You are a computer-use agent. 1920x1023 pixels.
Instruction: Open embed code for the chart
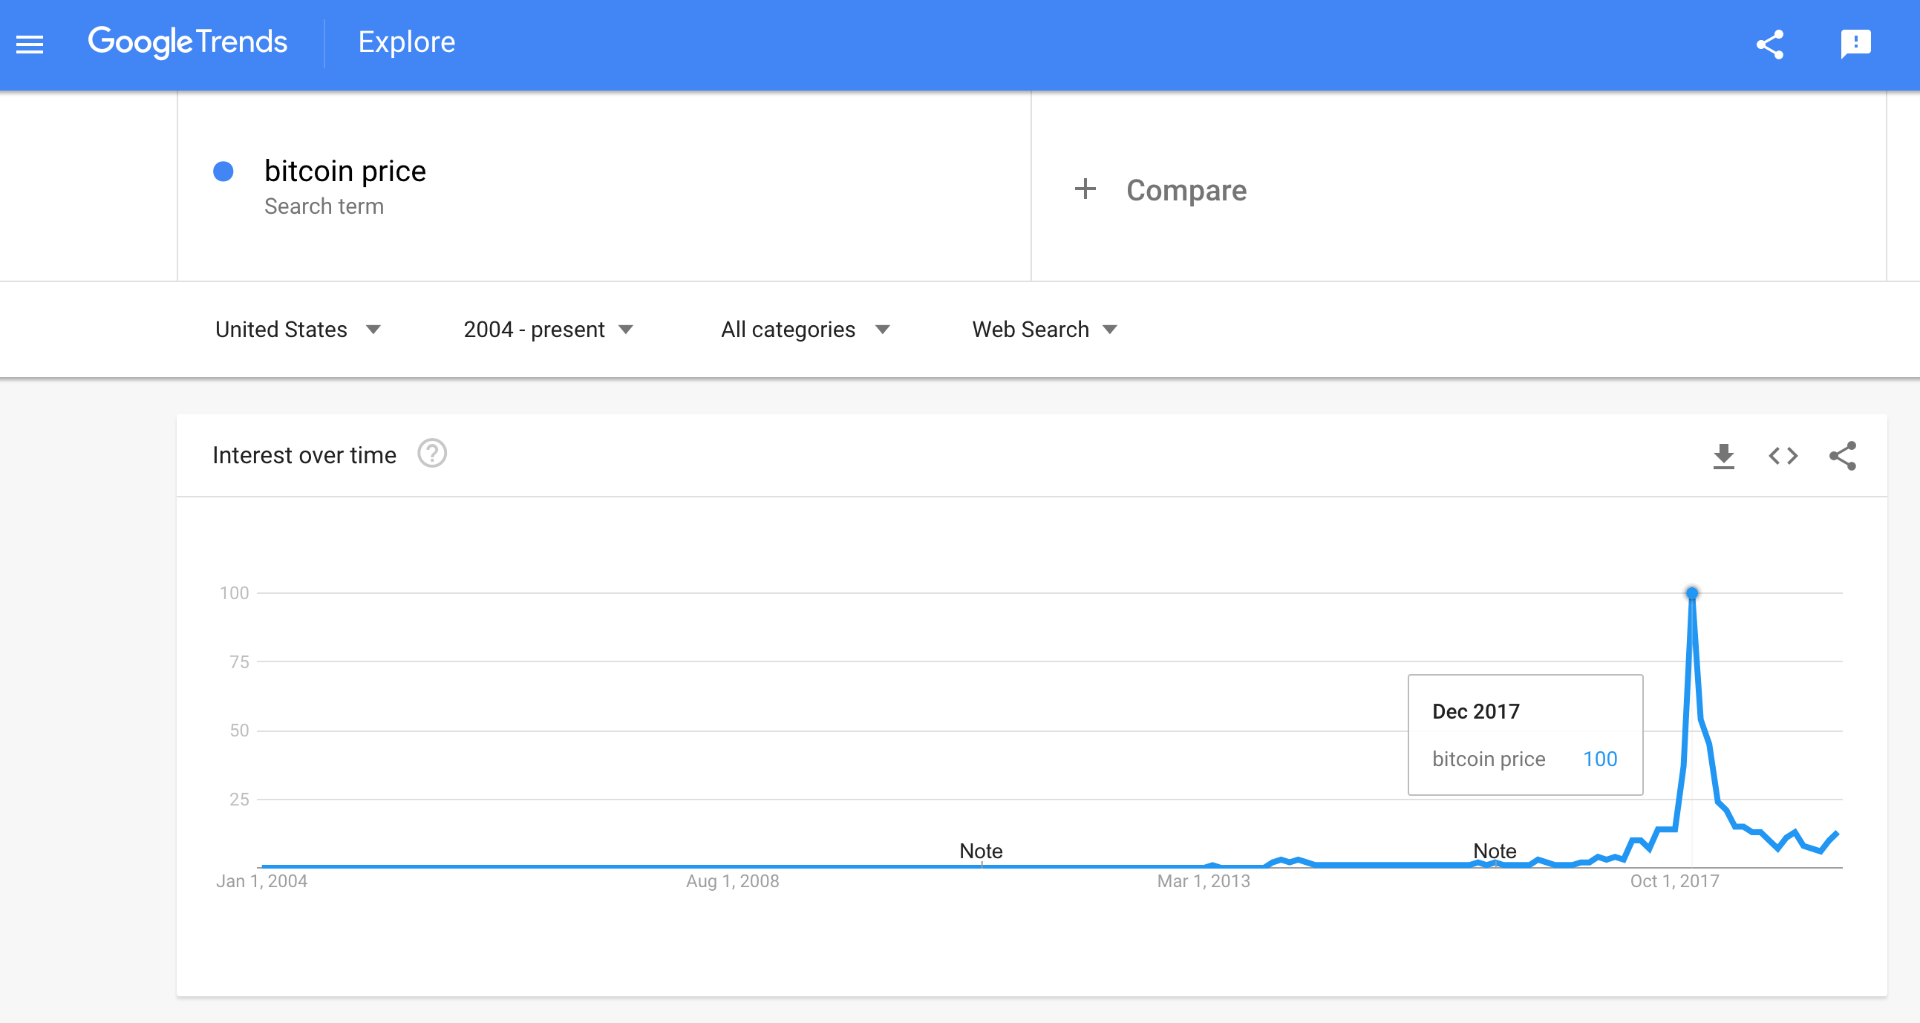tap(1783, 456)
